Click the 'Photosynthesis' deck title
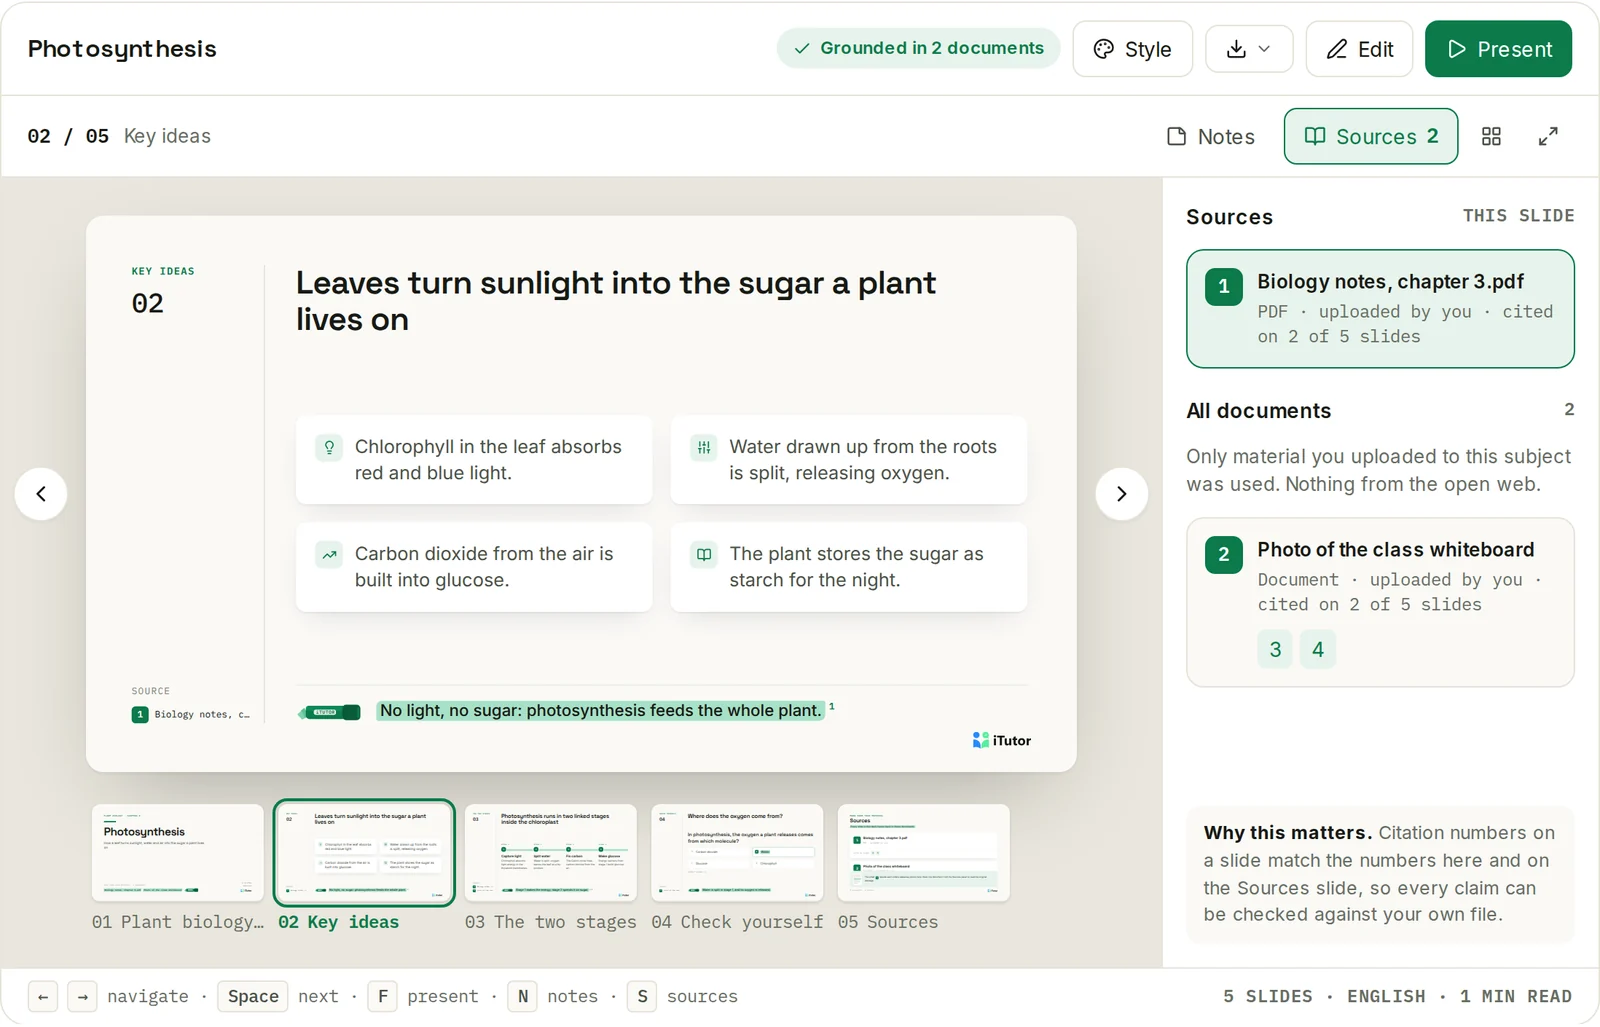This screenshot has width=1600, height=1027. point(122,49)
